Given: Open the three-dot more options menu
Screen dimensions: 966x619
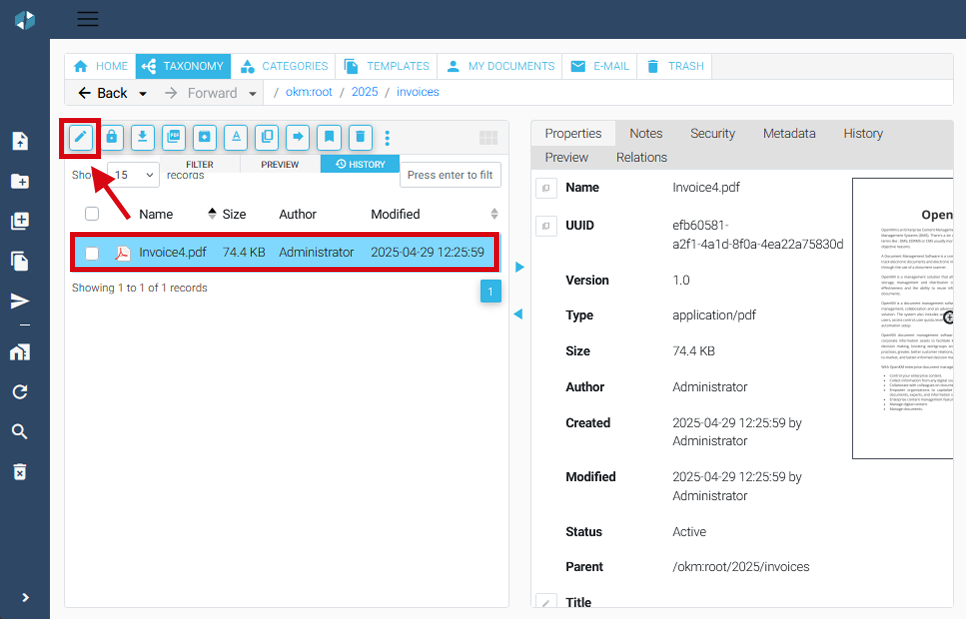Looking at the screenshot, I should 388,138.
